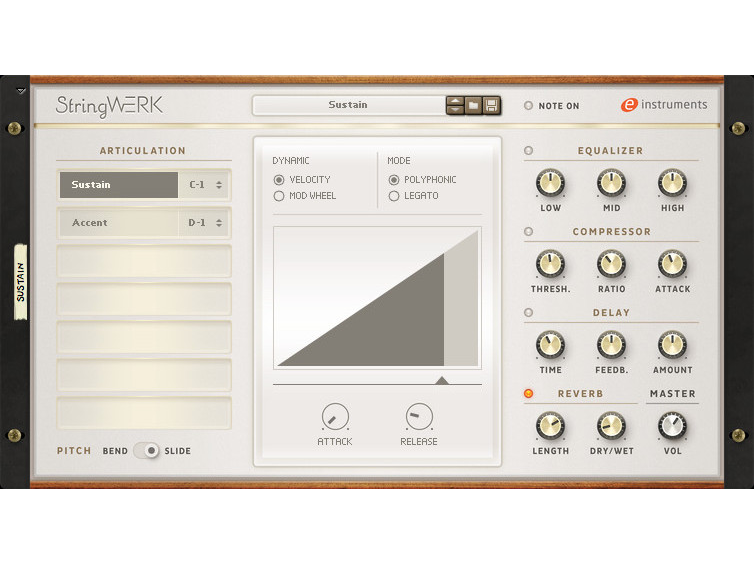The height and width of the screenshot is (565, 754).
Task: Click the Delay Feedb. knob
Action: click(x=611, y=345)
